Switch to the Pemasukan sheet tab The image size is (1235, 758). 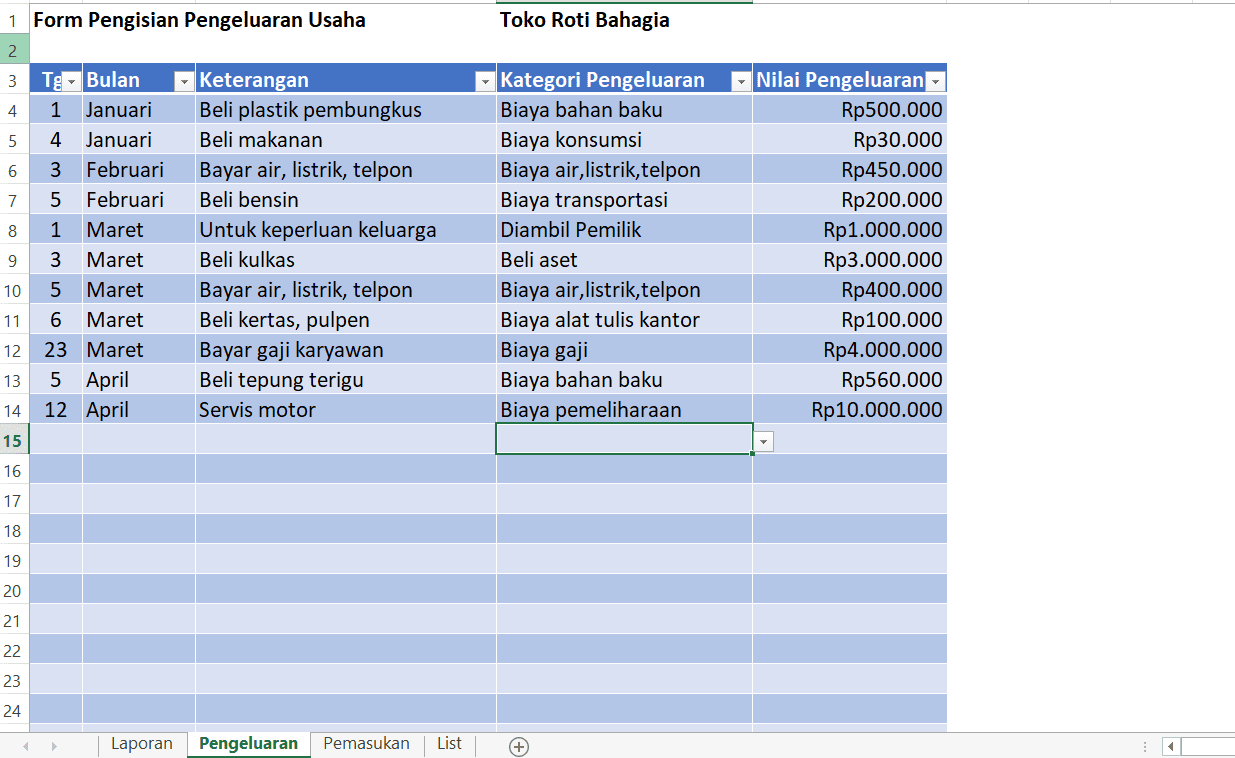(x=366, y=744)
